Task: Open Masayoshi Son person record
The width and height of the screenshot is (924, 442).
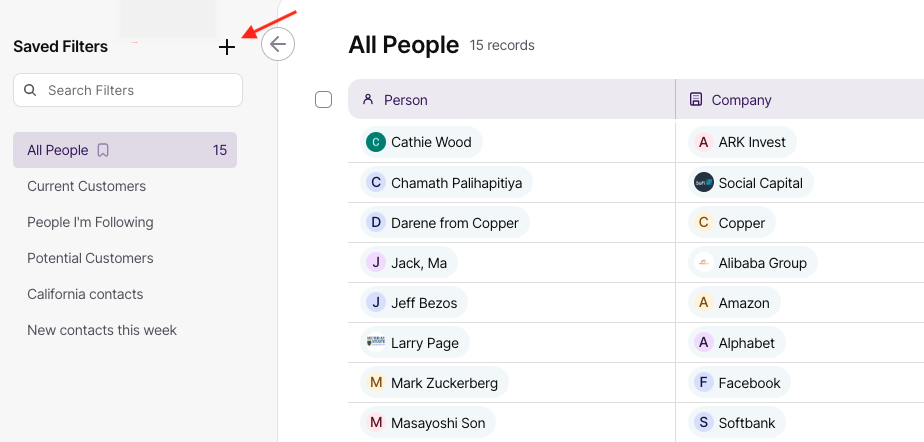Action: click(428, 423)
